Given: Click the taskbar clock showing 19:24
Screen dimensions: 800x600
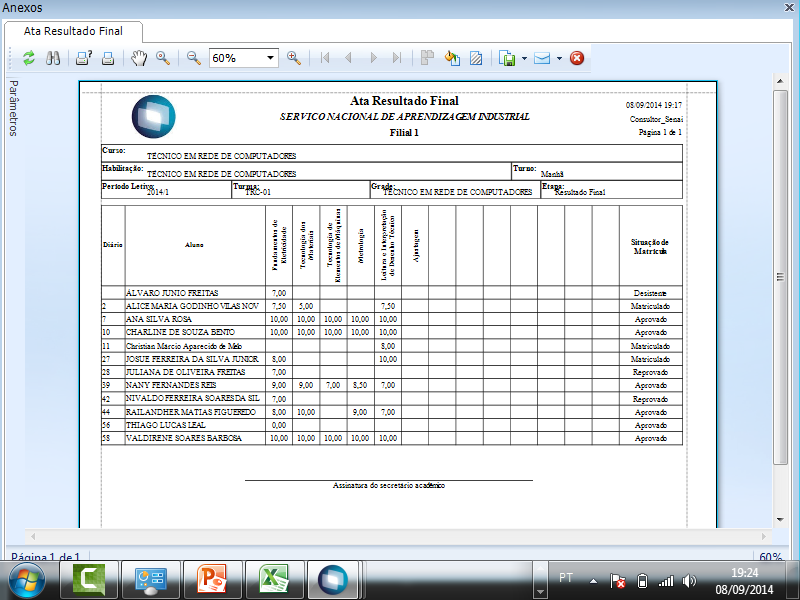Looking at the screenshot, I should (x=744, y=581).
